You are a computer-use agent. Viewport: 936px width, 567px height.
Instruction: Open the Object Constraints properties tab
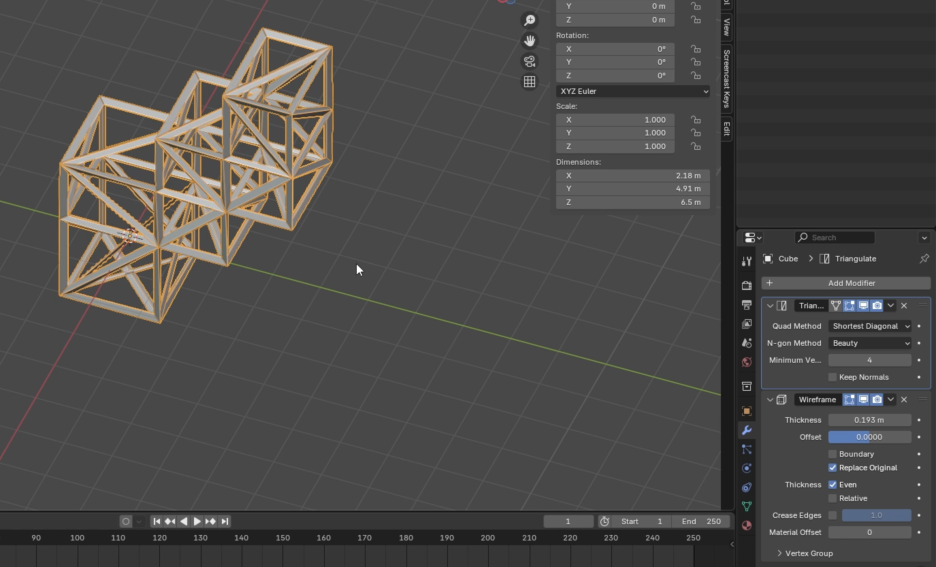tap(747, 487)
